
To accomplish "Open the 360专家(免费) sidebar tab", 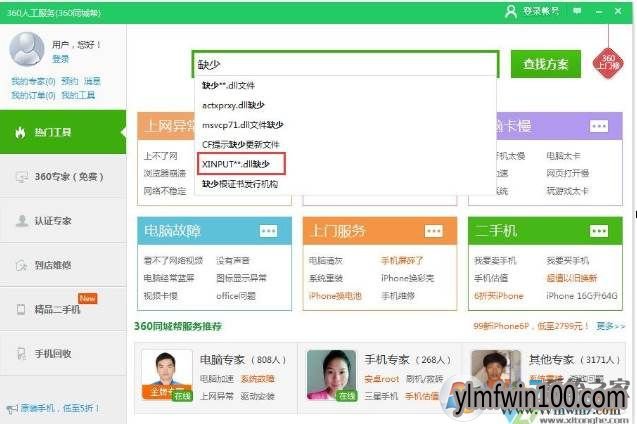I will (63, 177).
